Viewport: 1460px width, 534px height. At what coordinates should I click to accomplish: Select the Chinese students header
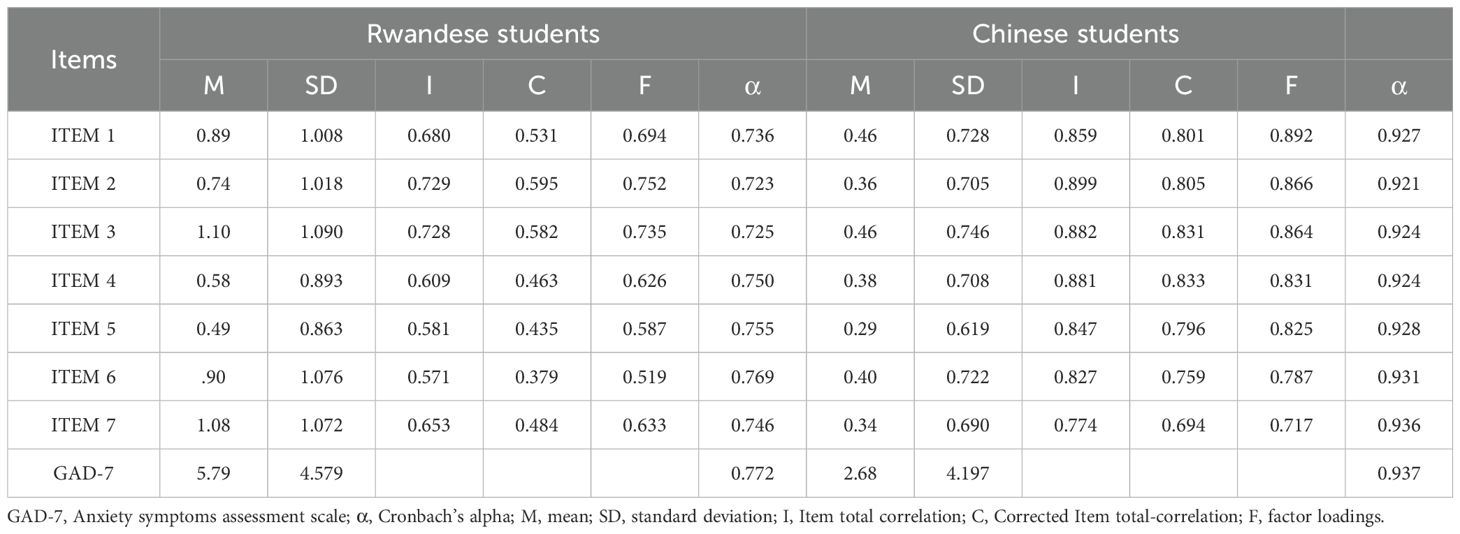(1076, 34)
